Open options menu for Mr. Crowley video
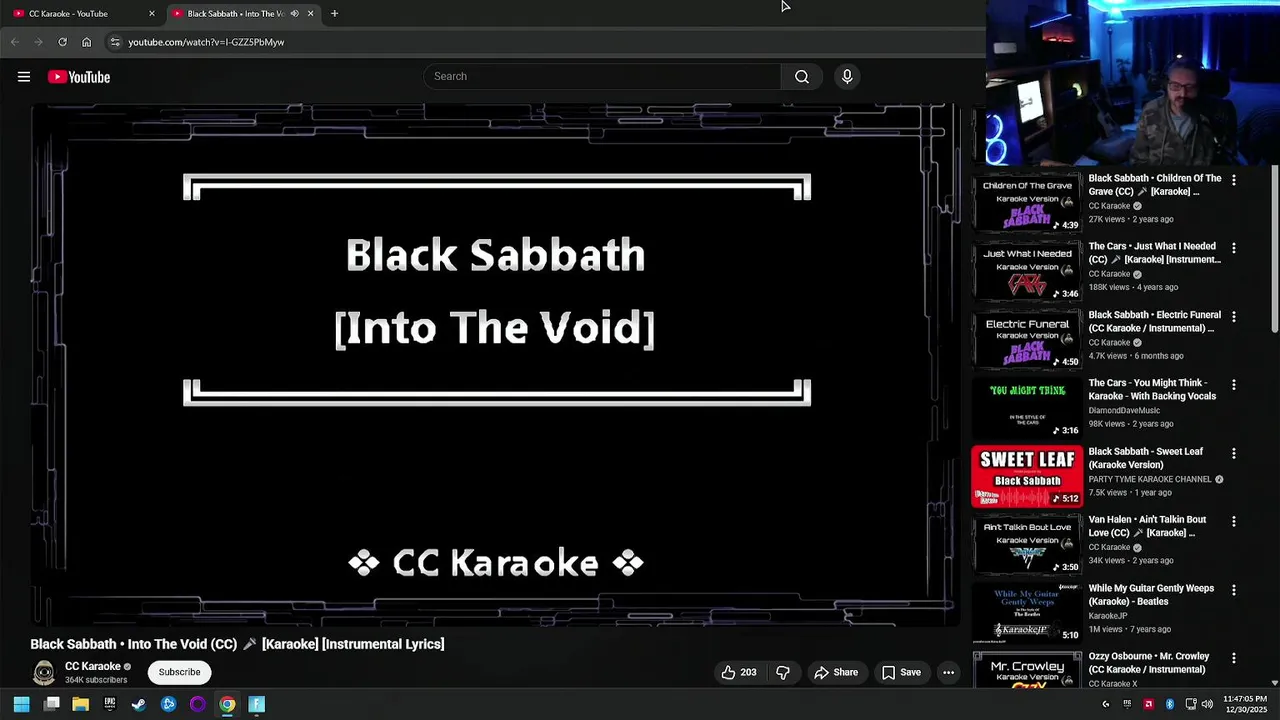Viewport: 1280px width, 720px height. click(1234, 658)
